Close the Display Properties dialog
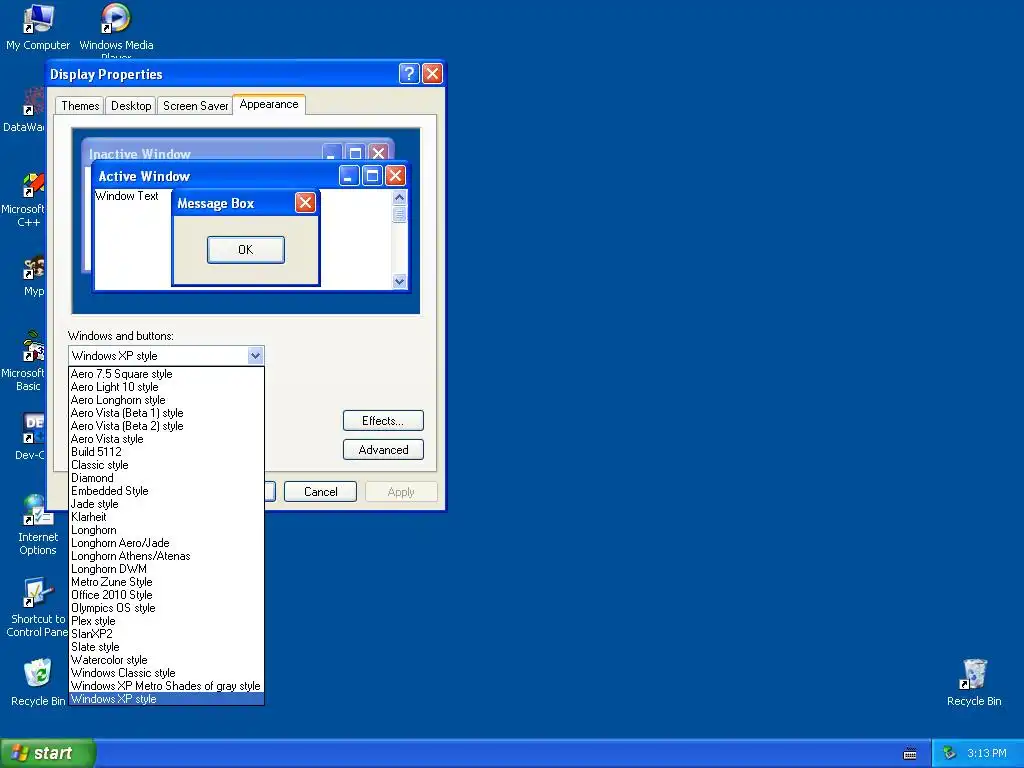1024x768 pixels. [x=432, y=73]
